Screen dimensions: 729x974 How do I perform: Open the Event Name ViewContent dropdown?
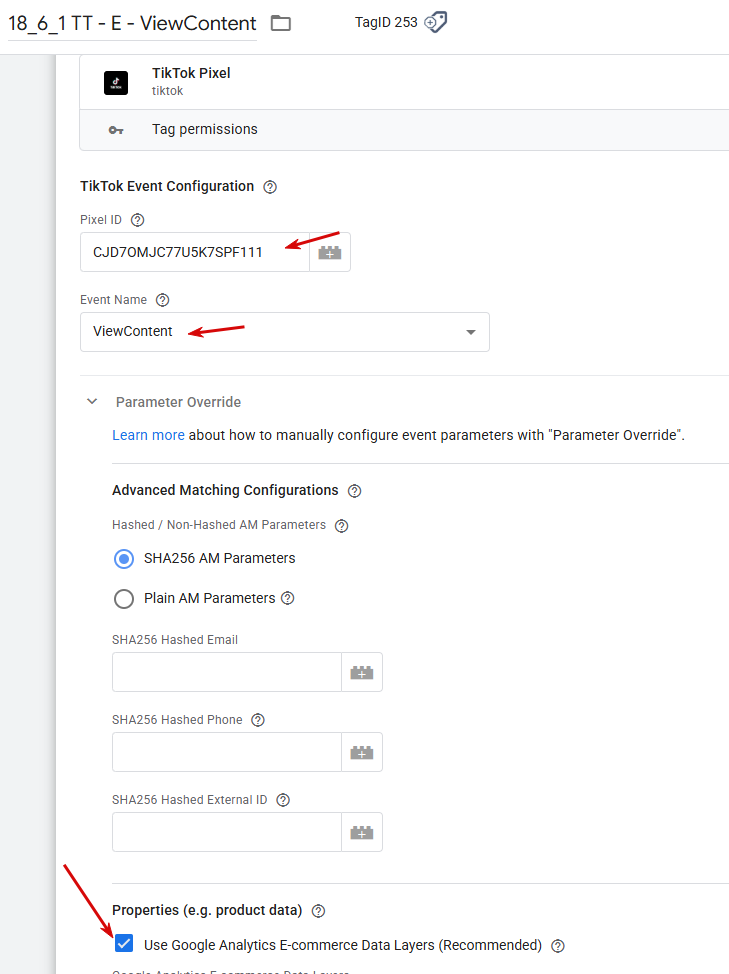point(285,332)
